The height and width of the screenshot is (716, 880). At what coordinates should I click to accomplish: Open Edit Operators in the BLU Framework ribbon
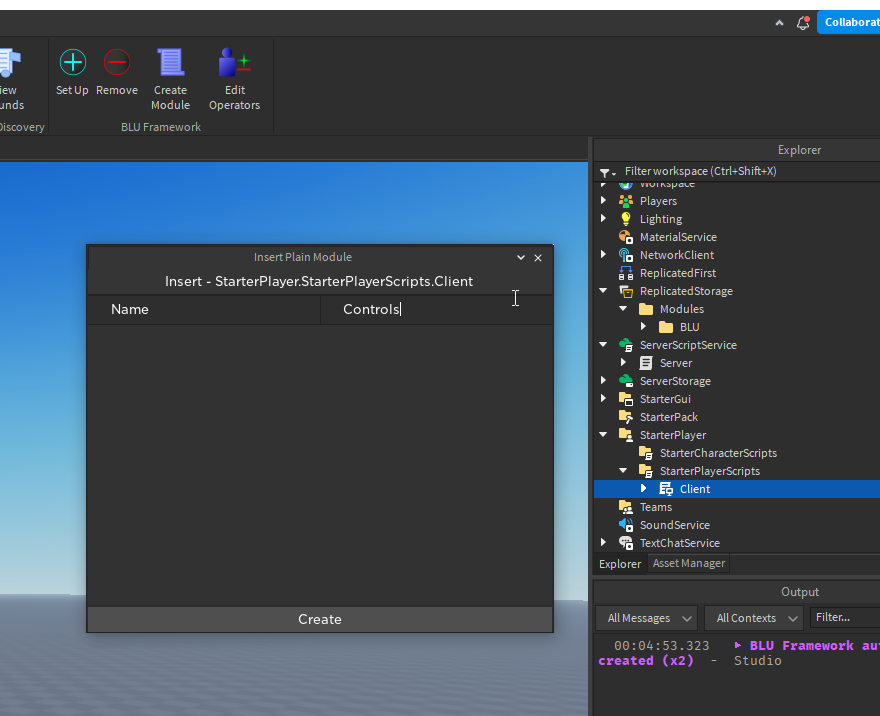click(x=234, y=62)
